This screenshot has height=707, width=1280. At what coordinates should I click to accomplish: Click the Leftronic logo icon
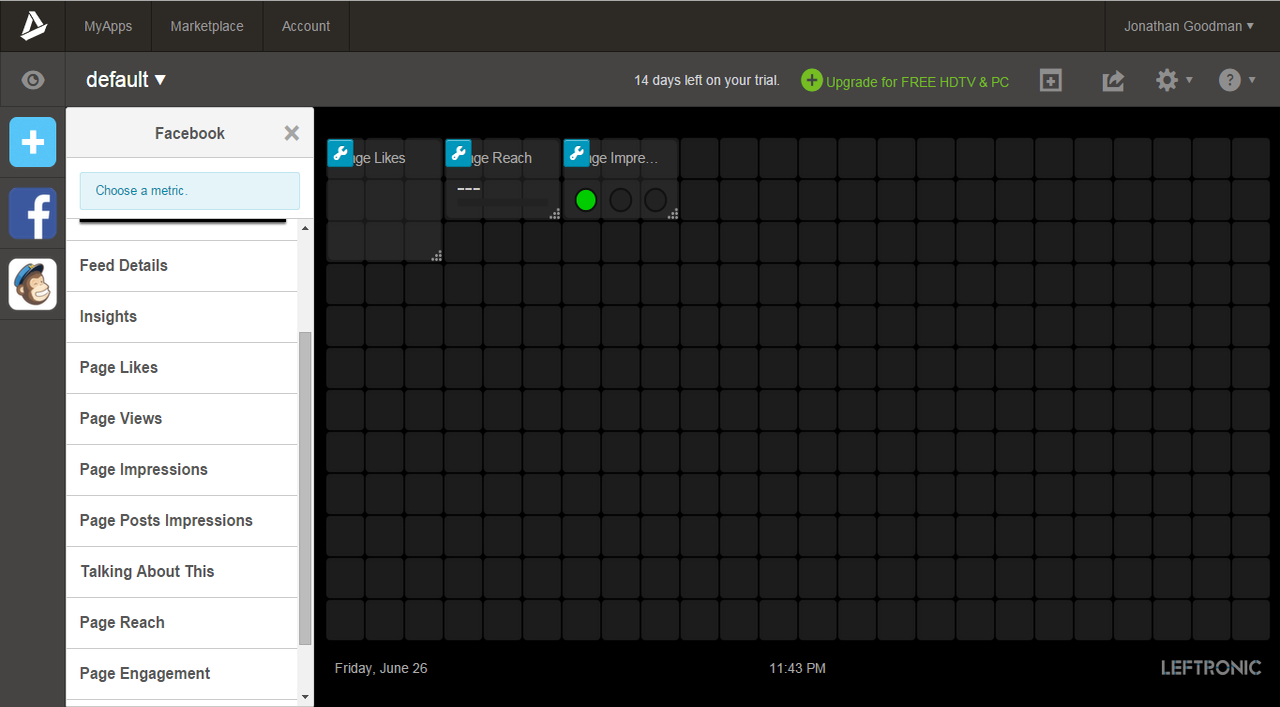click(x=33, y=26)
